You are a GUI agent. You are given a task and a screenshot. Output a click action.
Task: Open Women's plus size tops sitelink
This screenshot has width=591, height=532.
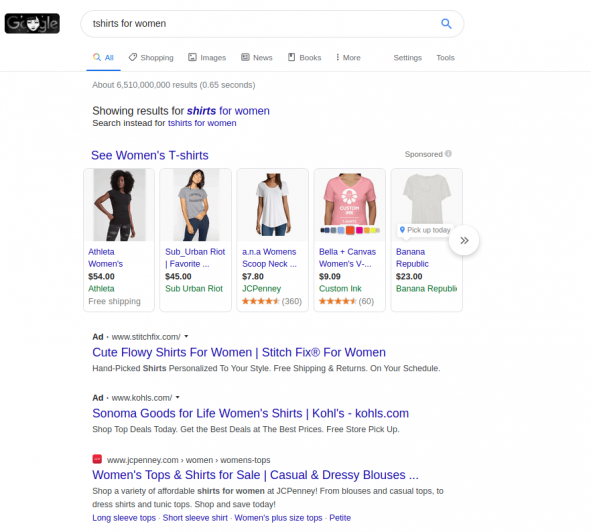pyautogui.click(x=278, y=518)
